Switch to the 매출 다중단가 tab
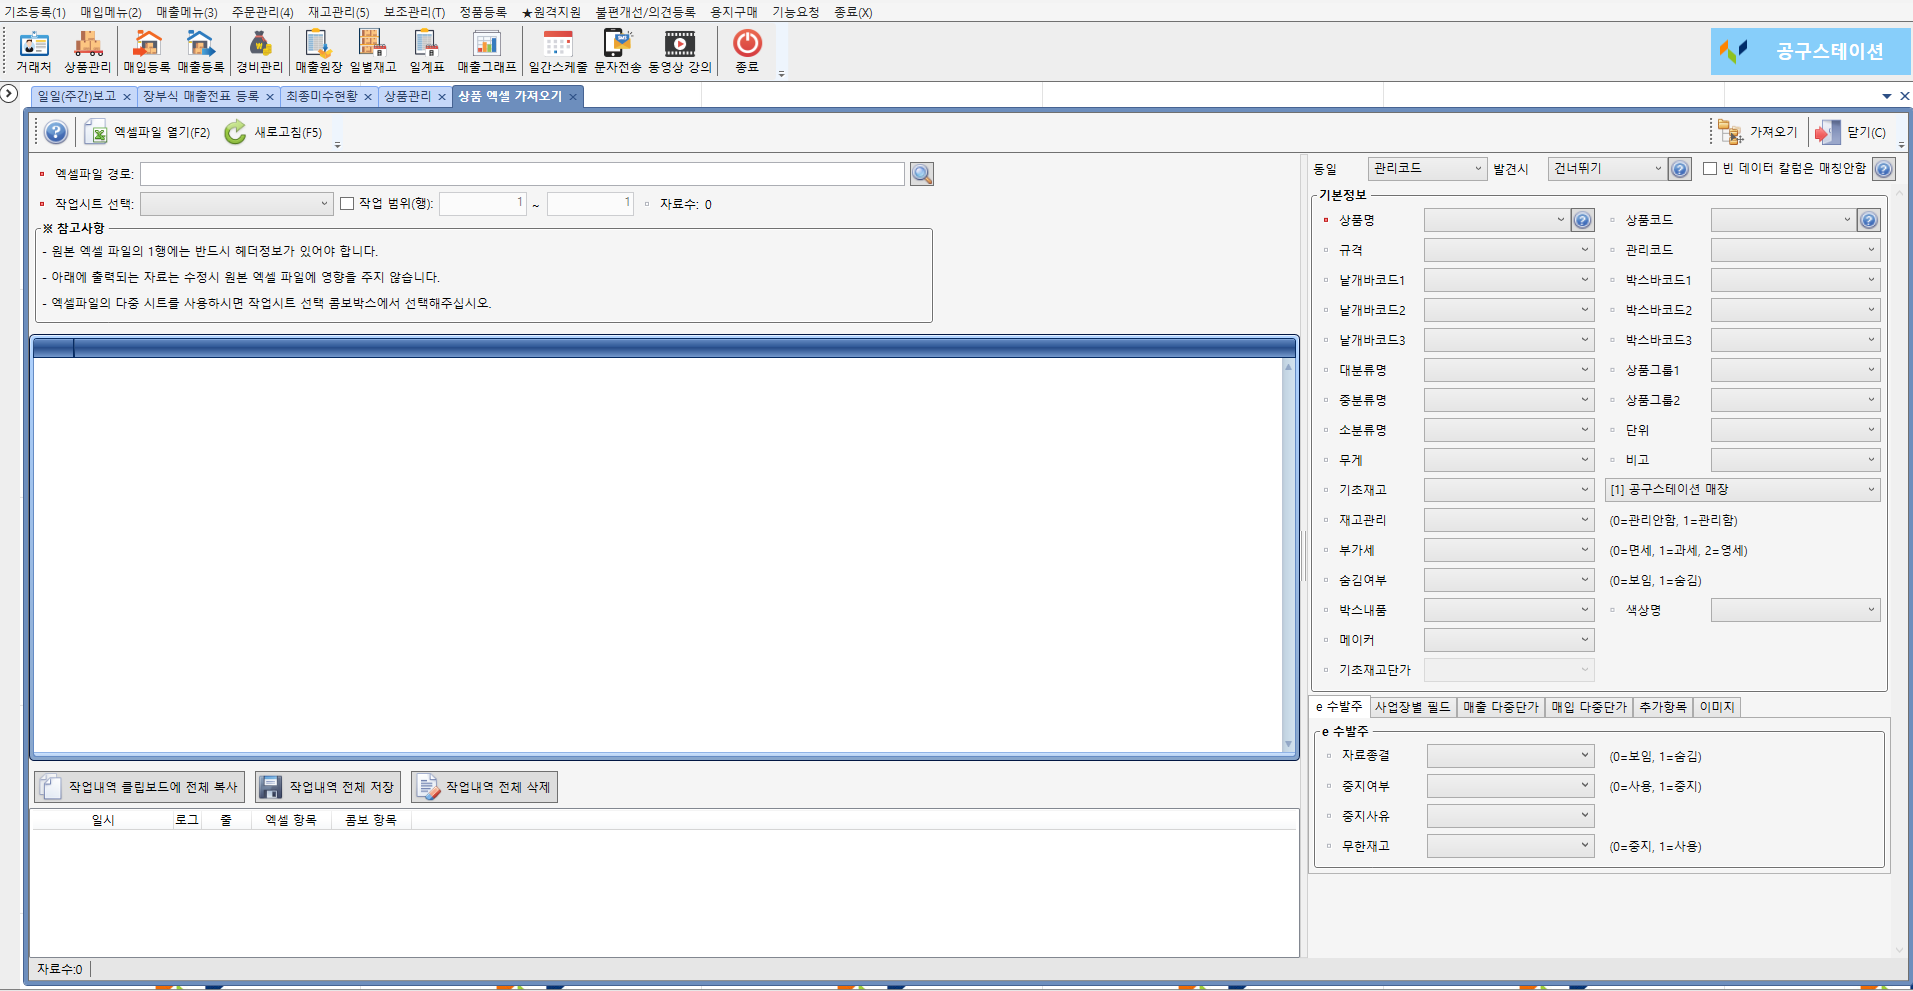Viewport: 1913px width, 991px height. click(x=1500, y=707)
